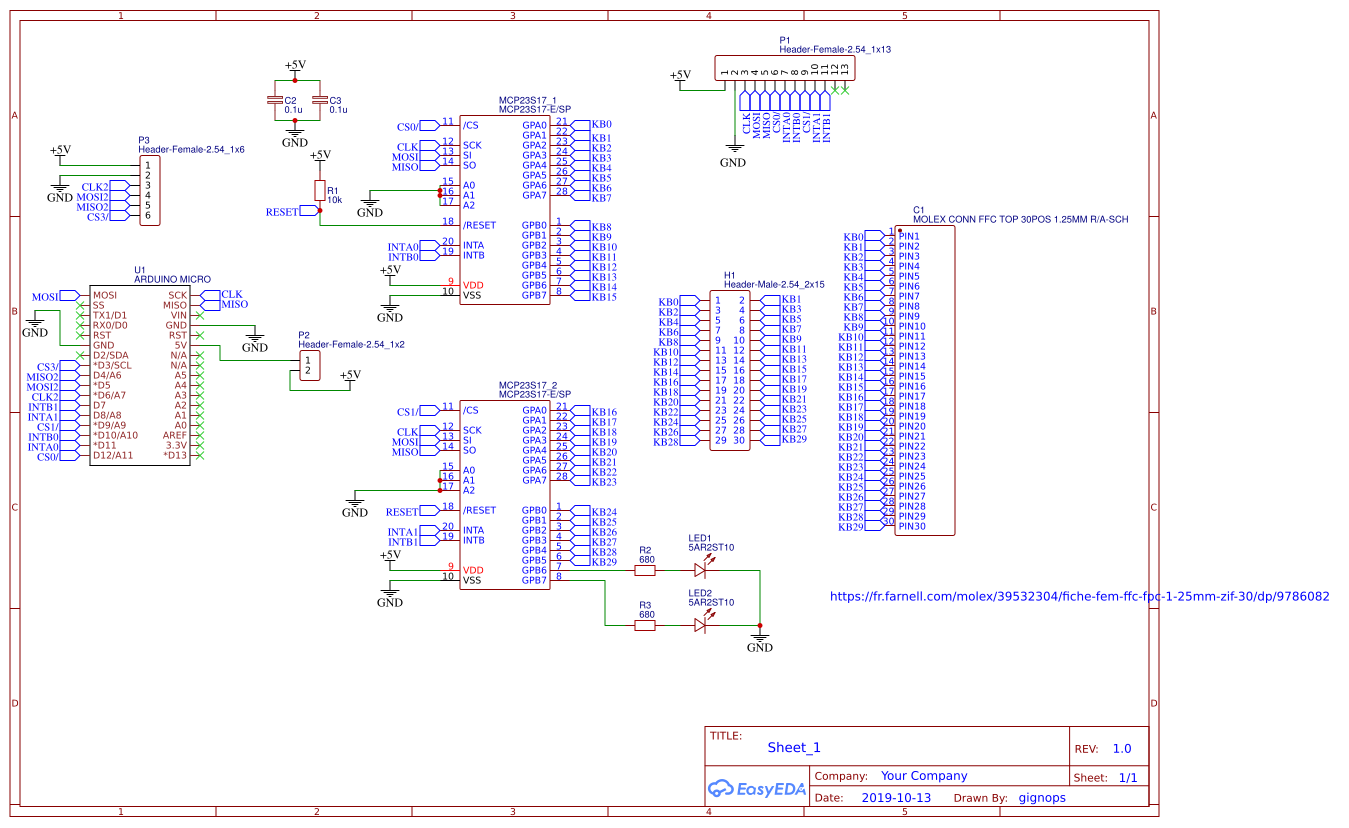Click CS3/ net flag on P3 header
1349x828 pixels.
[106, 217]
